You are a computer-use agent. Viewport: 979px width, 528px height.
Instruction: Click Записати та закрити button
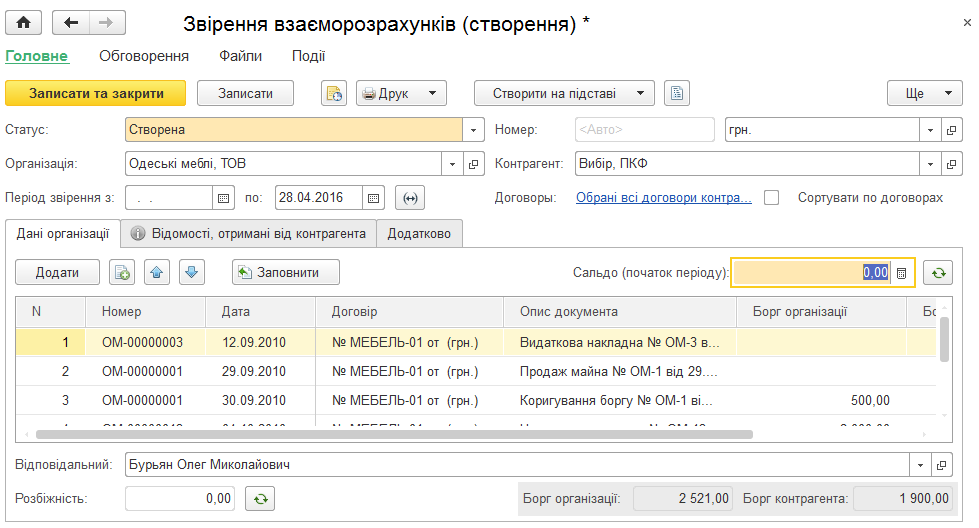pos(96,94)
